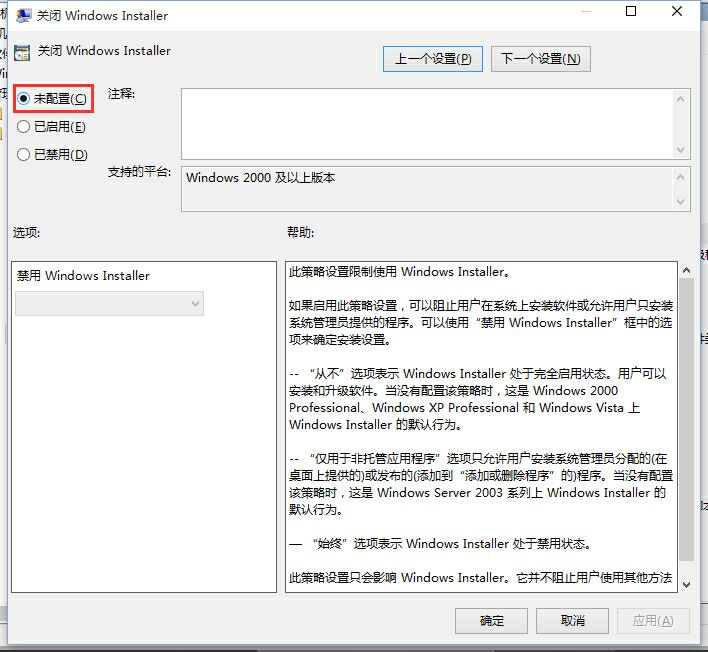Click supported platform box scroll down arrow

click(x=680, y=201)
